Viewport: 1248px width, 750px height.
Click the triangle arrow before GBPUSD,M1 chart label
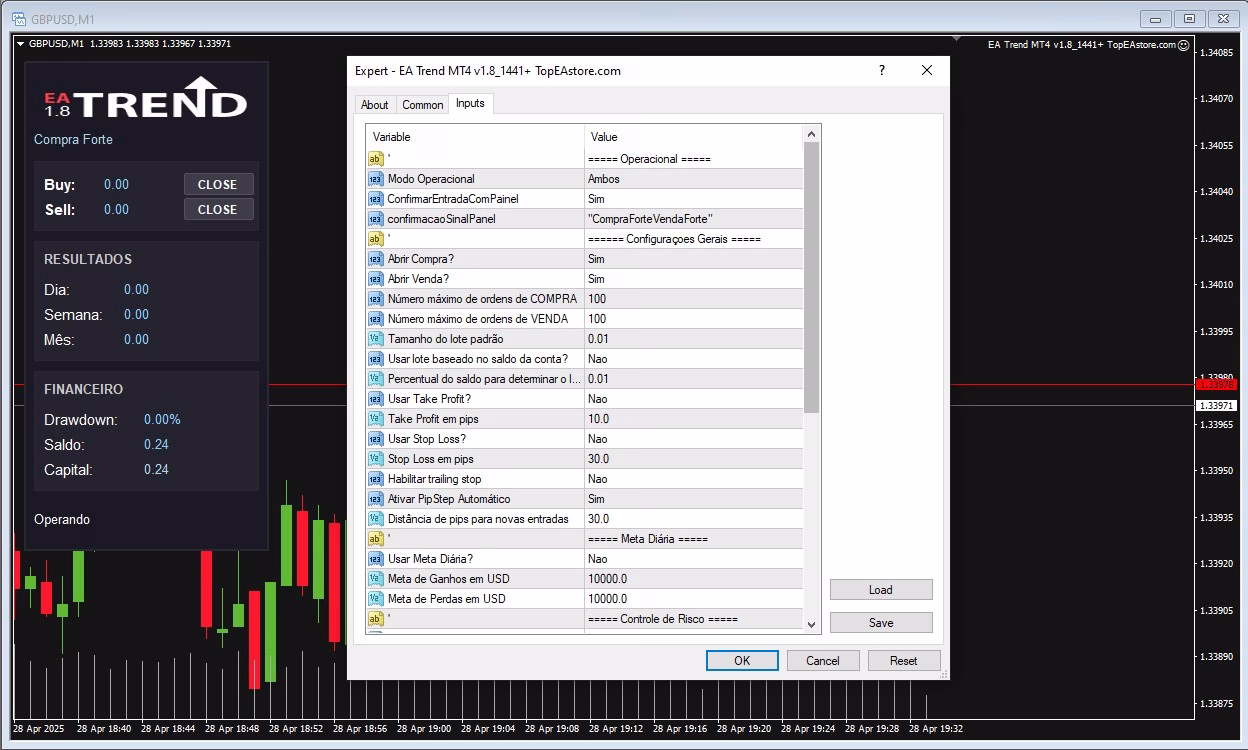(x=20, y=44)
